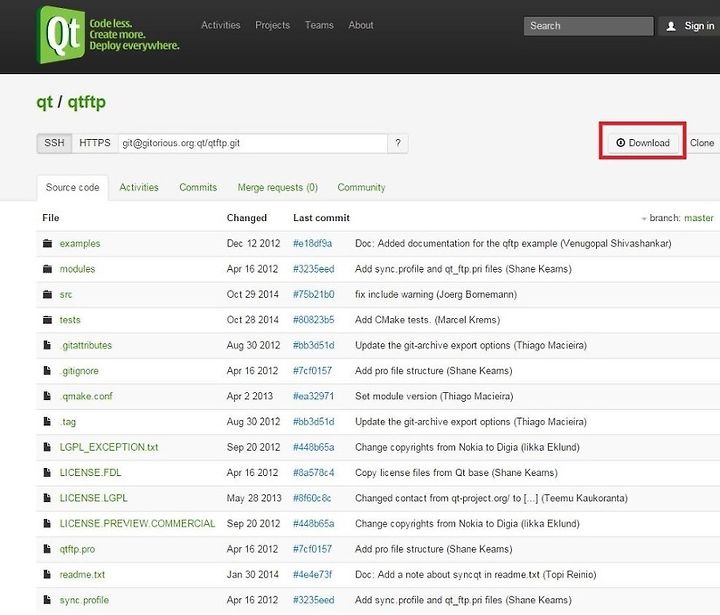
Task: Open the Teams menu in header
Action: coord(319,25)
